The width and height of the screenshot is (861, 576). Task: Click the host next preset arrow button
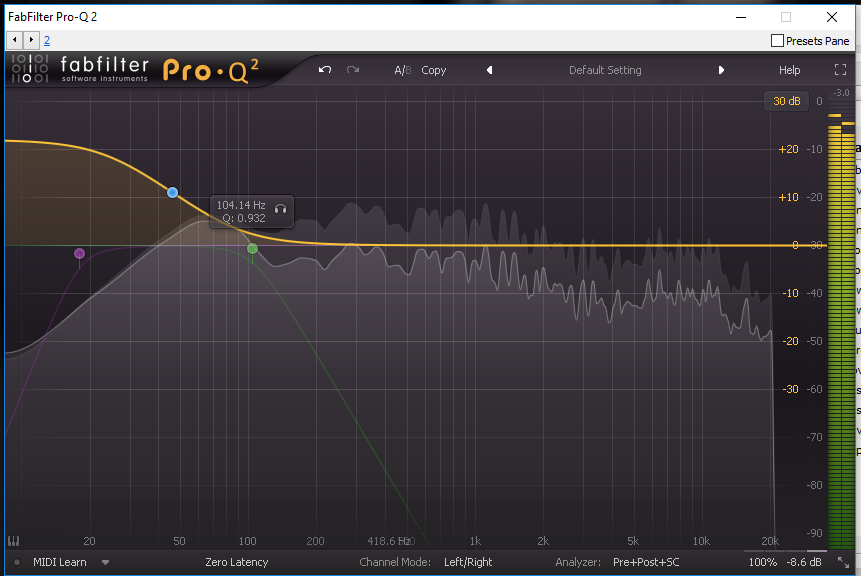[31, 40]
